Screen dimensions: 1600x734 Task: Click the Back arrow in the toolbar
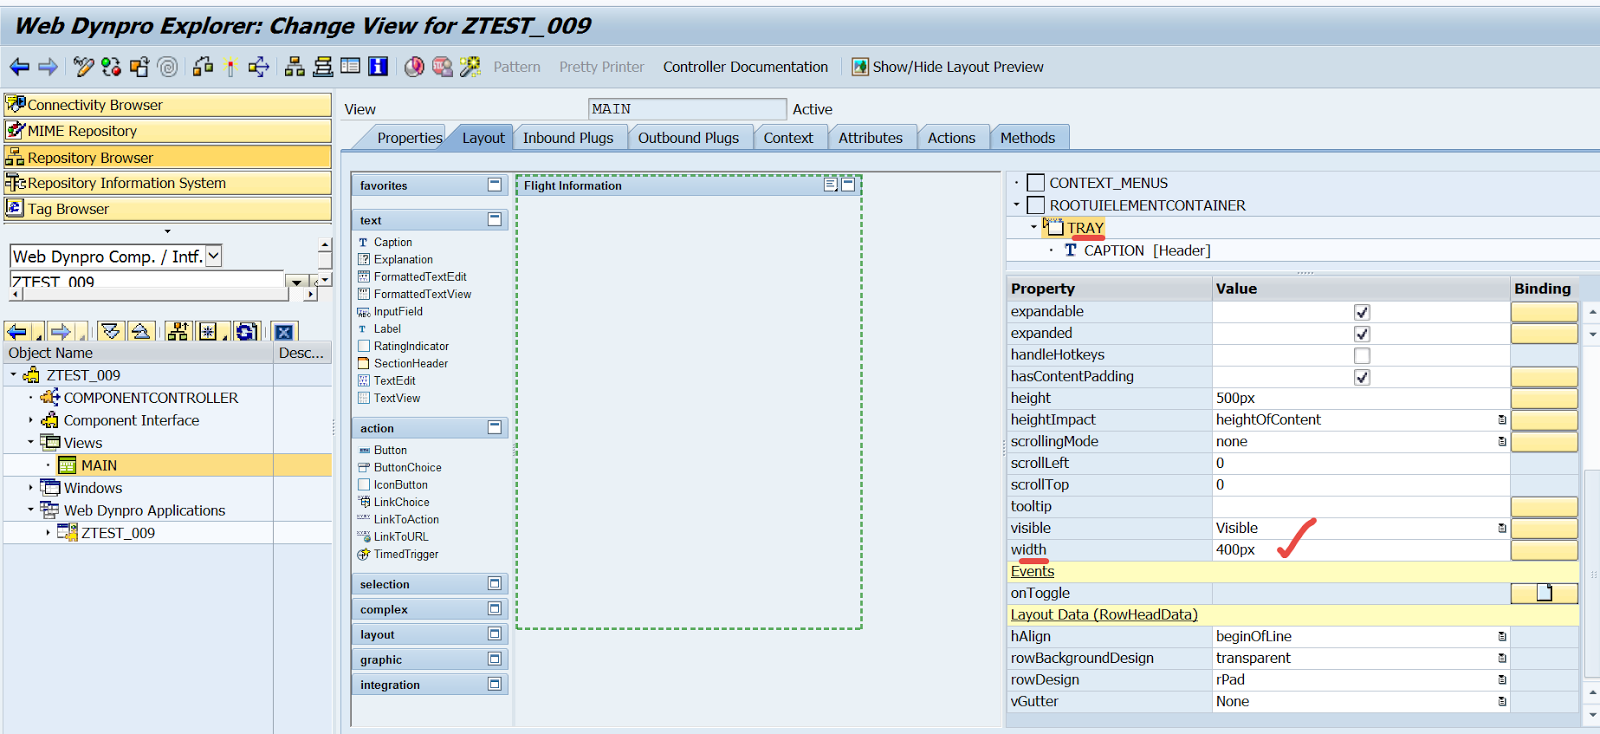point(19,67)
